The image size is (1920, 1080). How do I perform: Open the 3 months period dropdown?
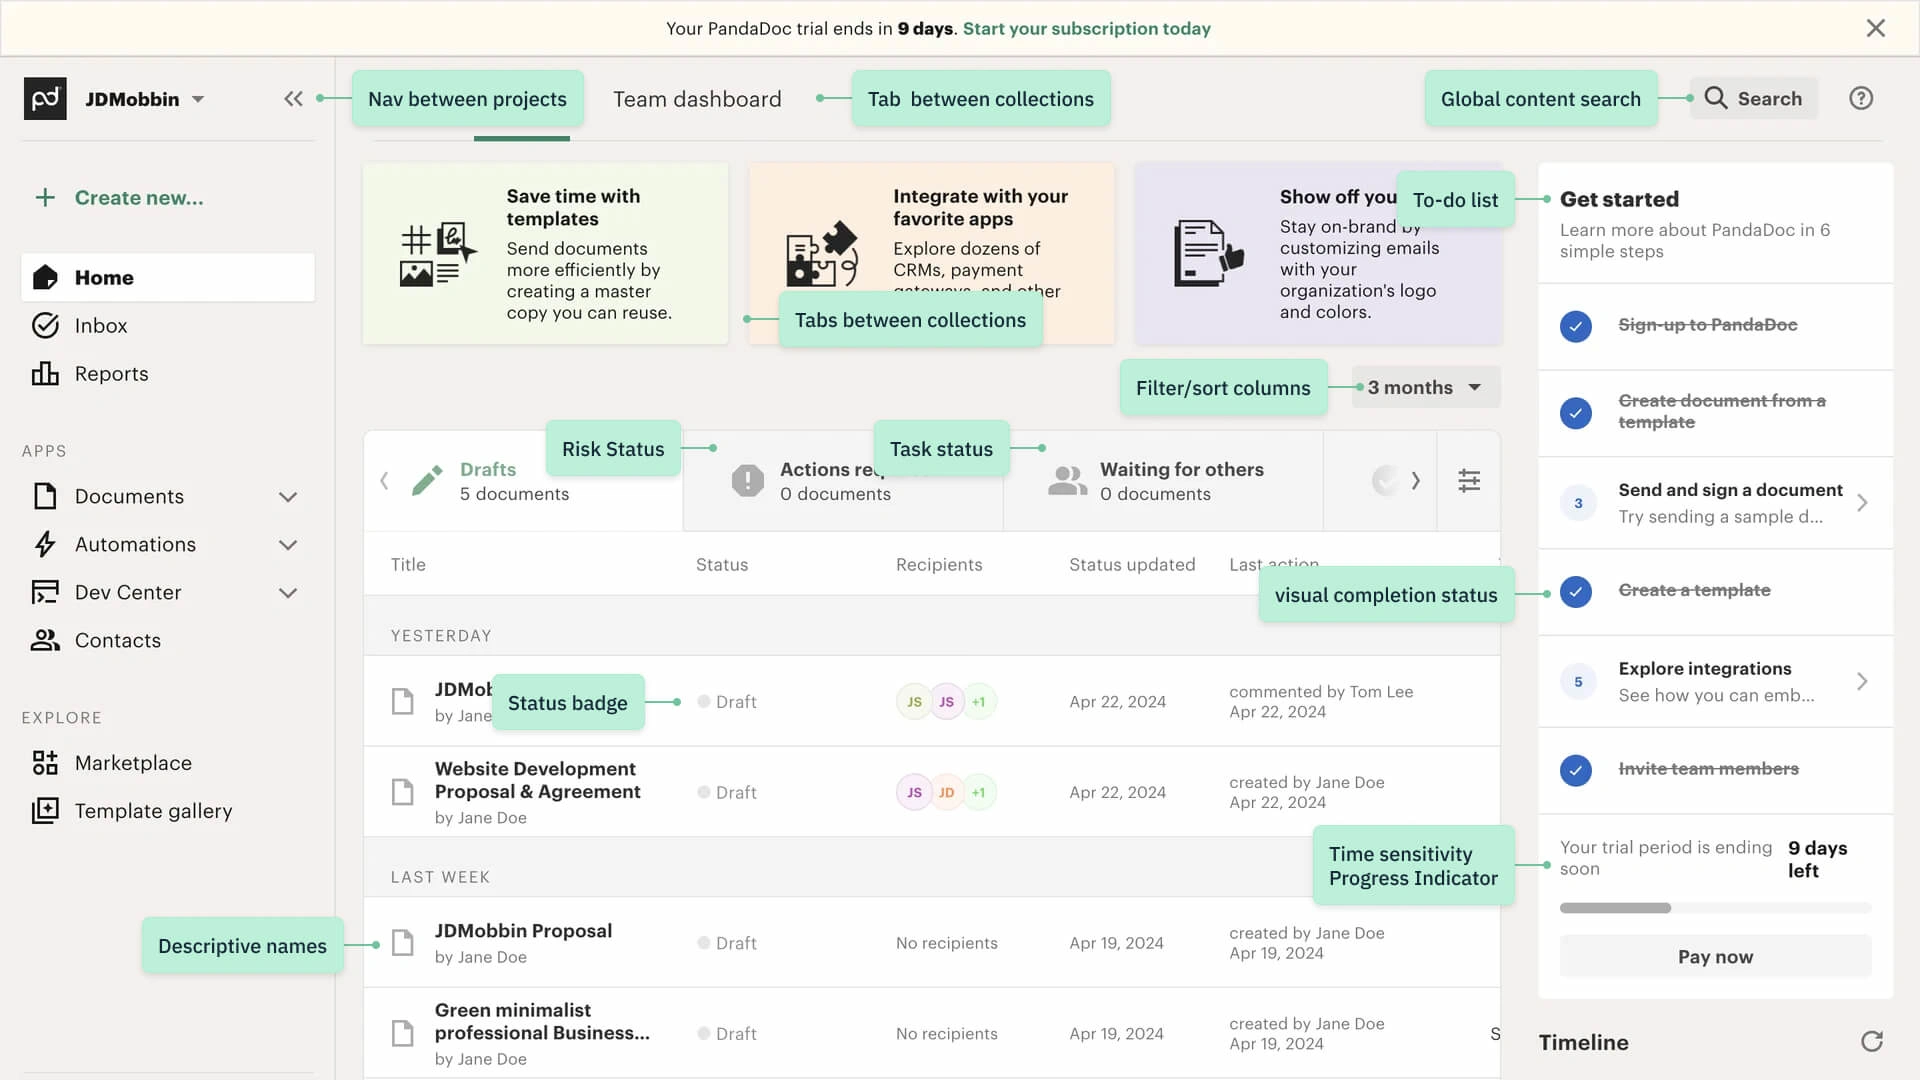1425,387
